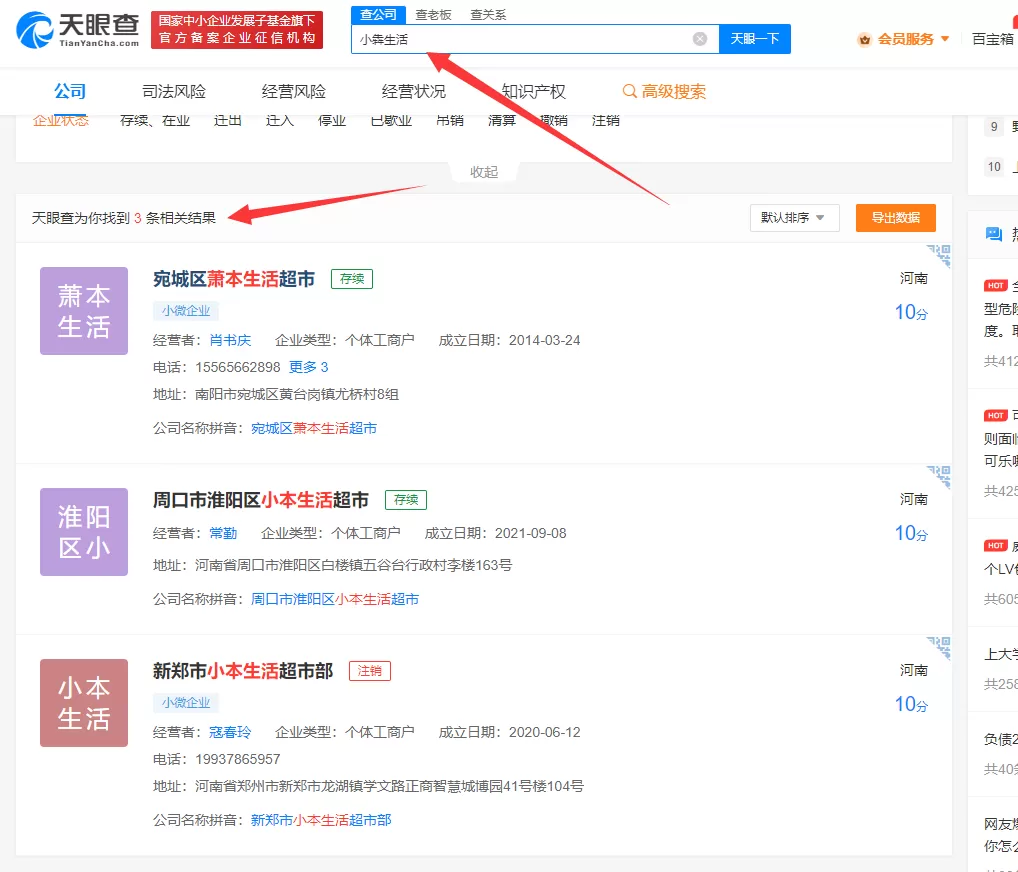The height and width of the screenshot is (872, 1018).
Task: Click the 小本生活 company logo thumbnail
Action: click(84, 703)
